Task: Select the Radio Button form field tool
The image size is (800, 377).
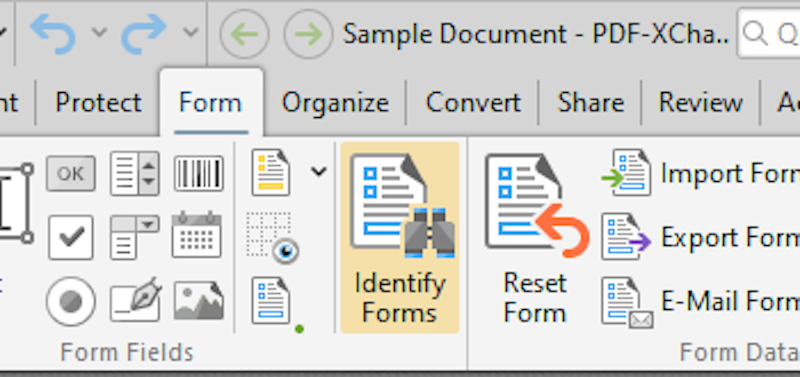Action: (70, 301)
